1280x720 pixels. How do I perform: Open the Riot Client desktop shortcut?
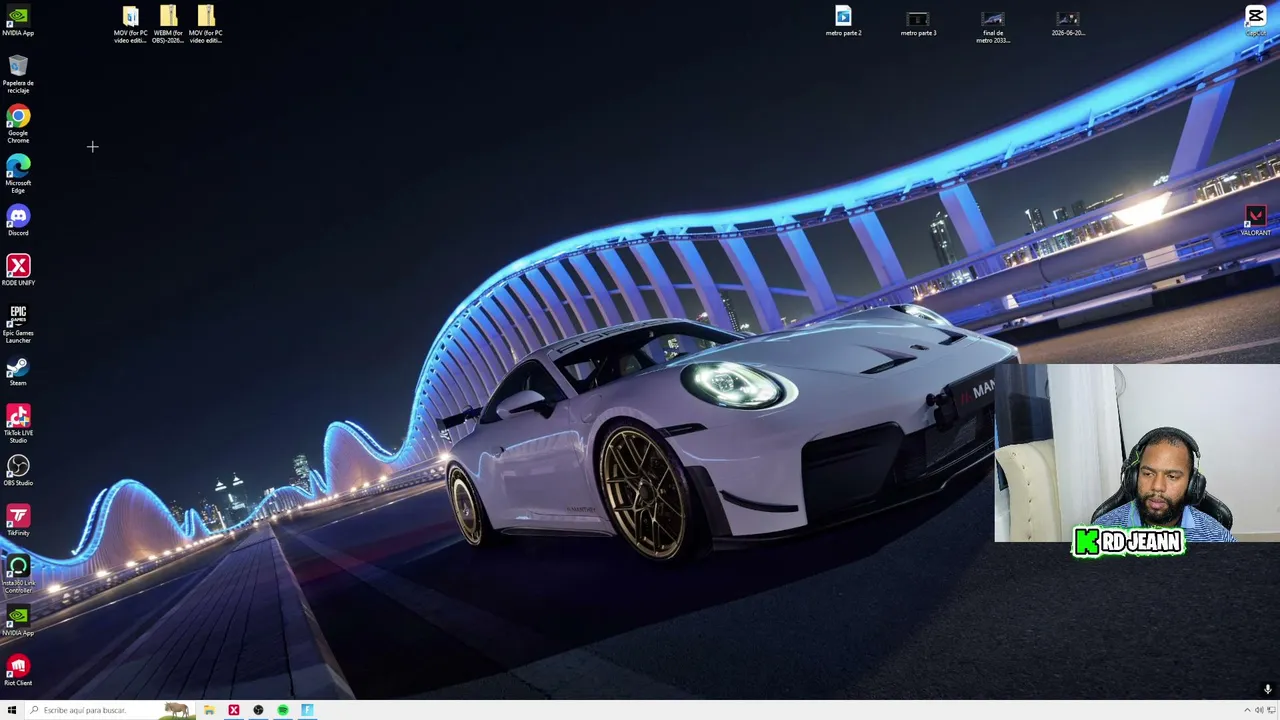tap(18, 671)
